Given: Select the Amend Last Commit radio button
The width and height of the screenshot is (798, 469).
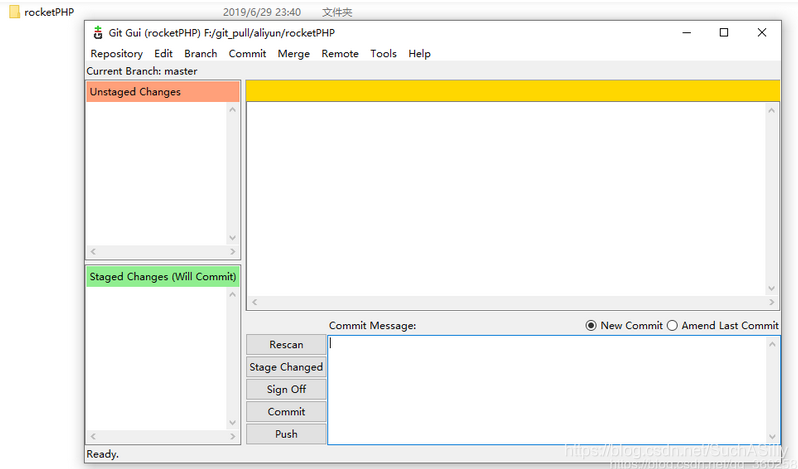Looking at the screenshot, I should (672, 326).
